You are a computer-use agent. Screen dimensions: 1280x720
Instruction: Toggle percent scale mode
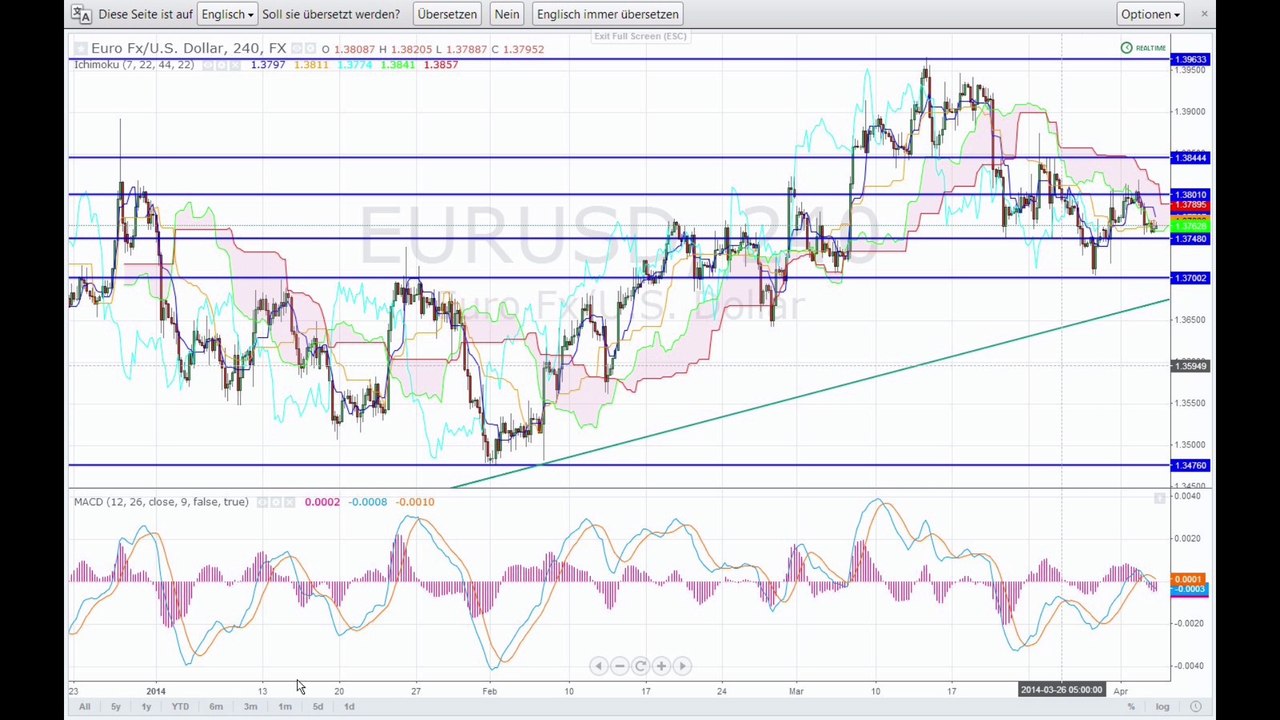1131,707
